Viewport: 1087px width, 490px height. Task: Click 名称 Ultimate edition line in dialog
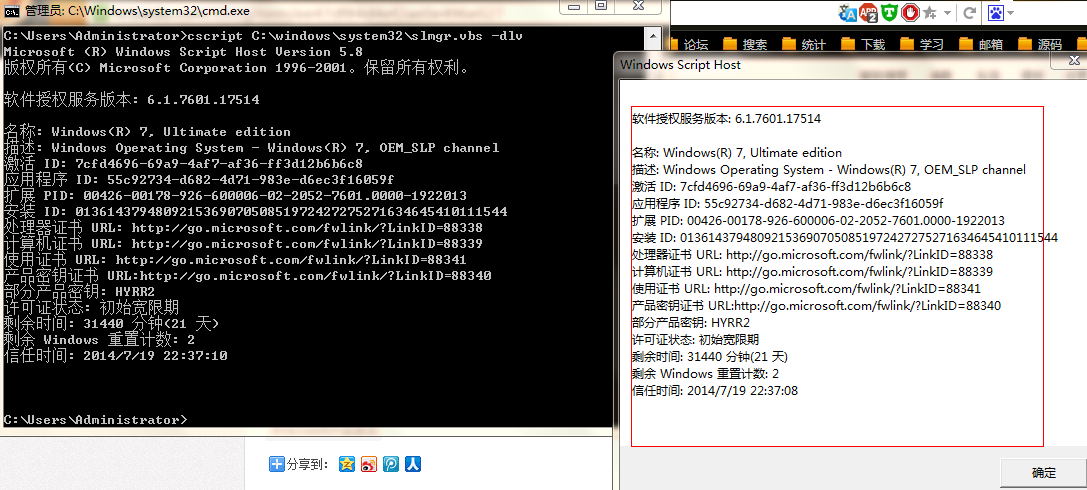[737, 152]
